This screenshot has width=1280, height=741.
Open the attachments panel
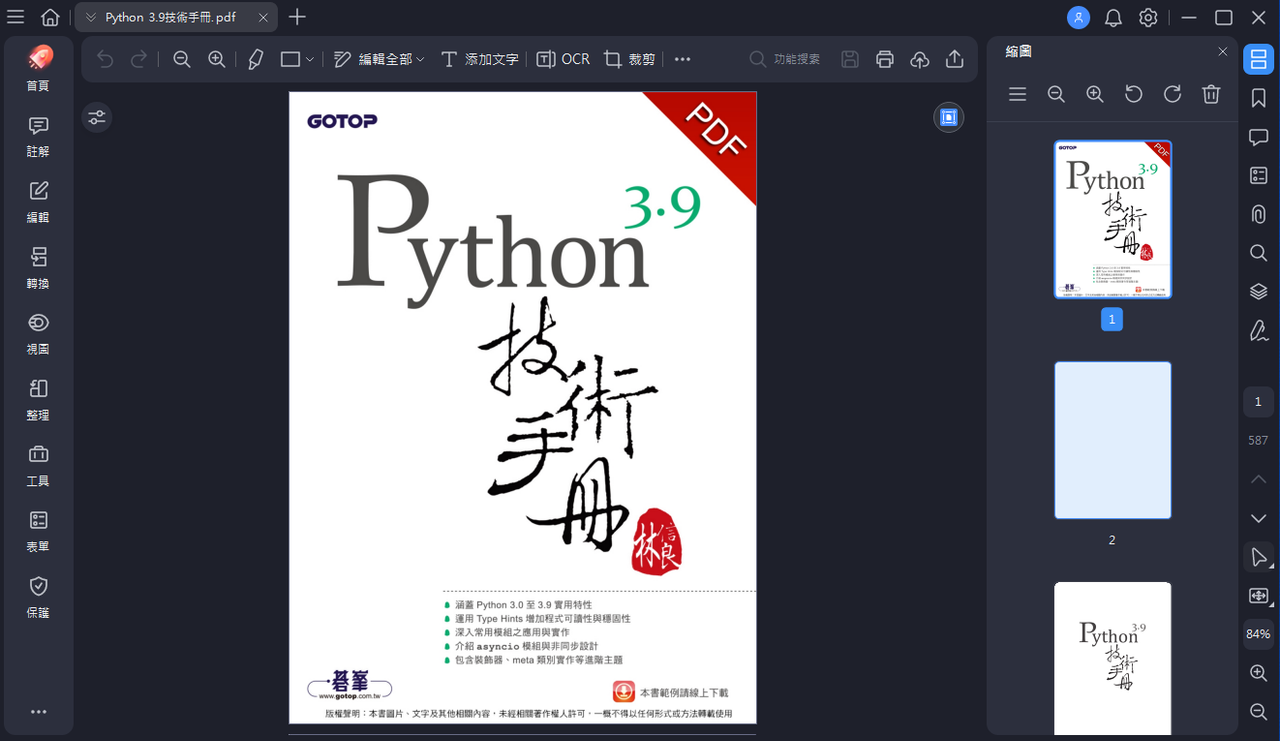pos(1258,214)
